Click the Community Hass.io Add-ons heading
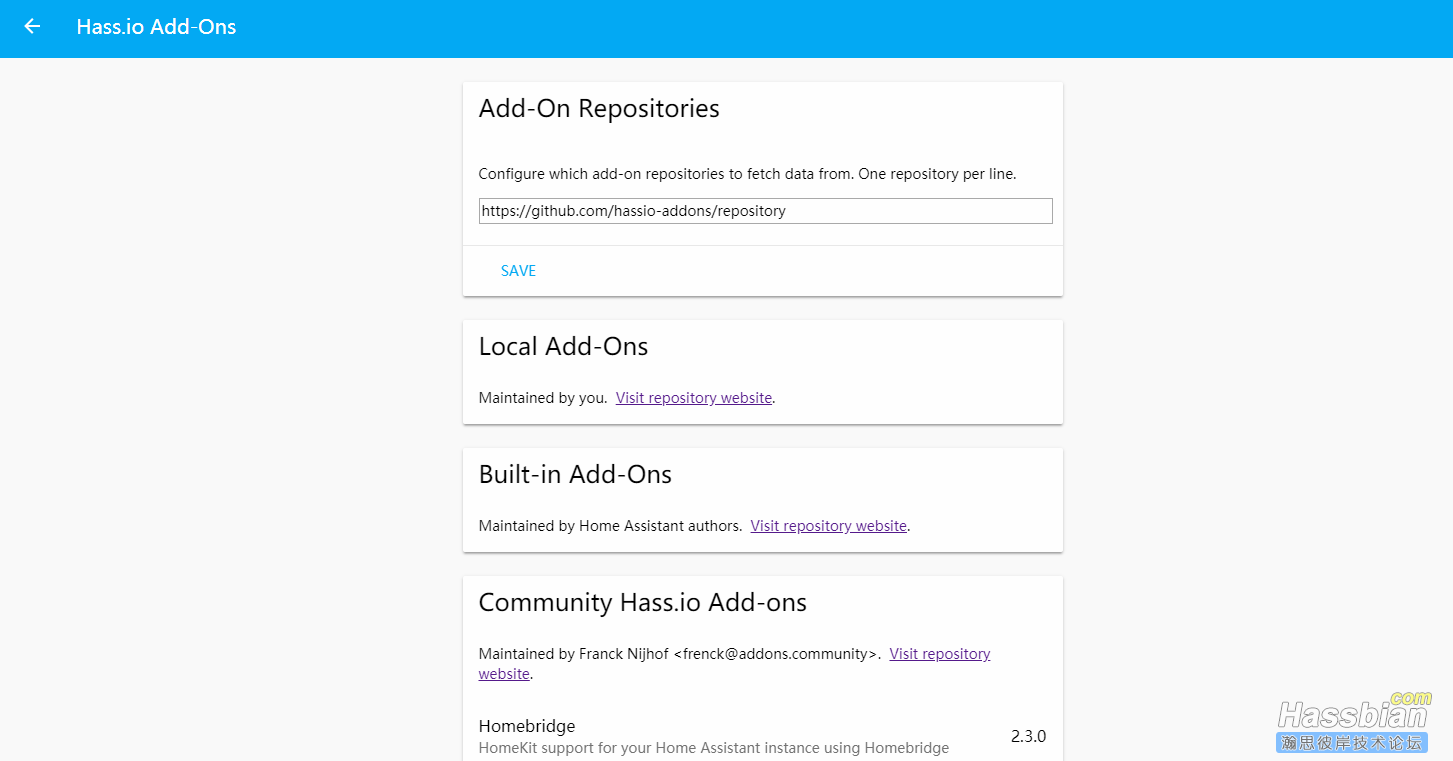 pos(642,603)
